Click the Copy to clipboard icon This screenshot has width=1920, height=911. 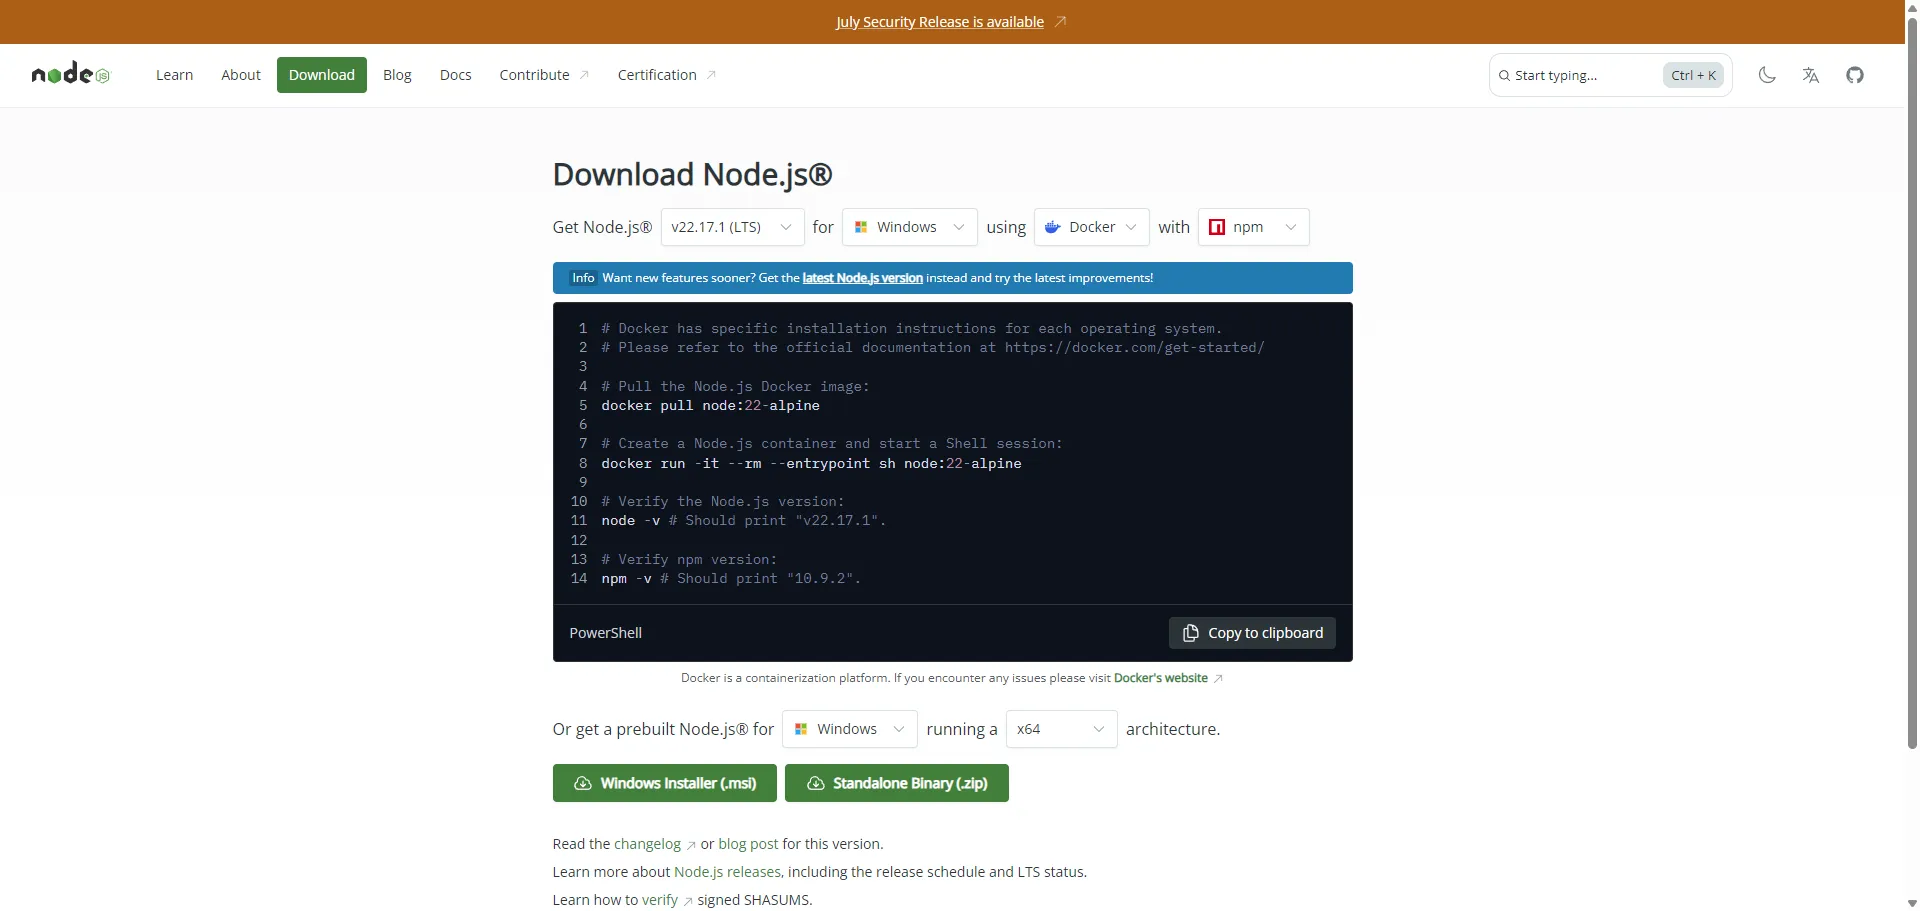pyautogui.click(x=1190, y=632)
